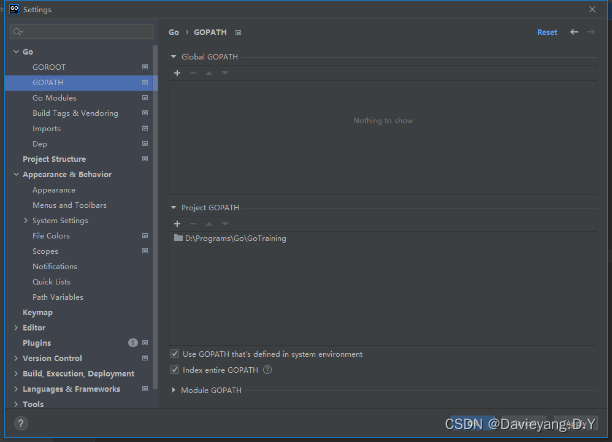612x442 pixels.
Task: Toggle Index entire GOPATH checkbox
Action: [x=174, y=370]
